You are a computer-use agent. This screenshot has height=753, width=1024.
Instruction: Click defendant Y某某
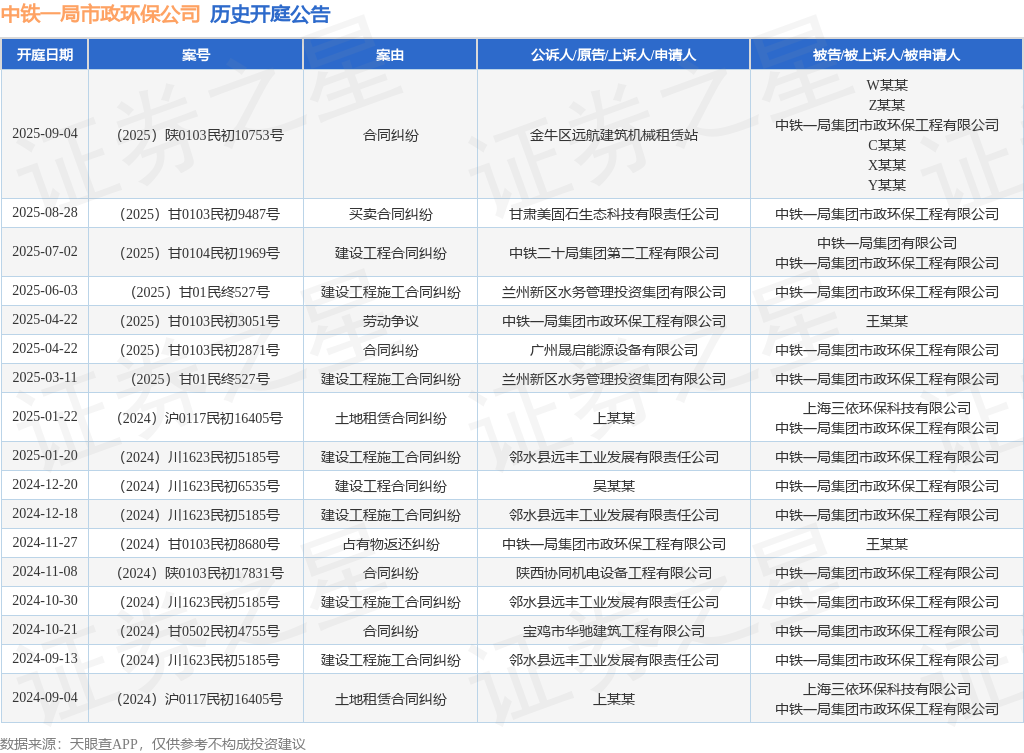point(887,185)
